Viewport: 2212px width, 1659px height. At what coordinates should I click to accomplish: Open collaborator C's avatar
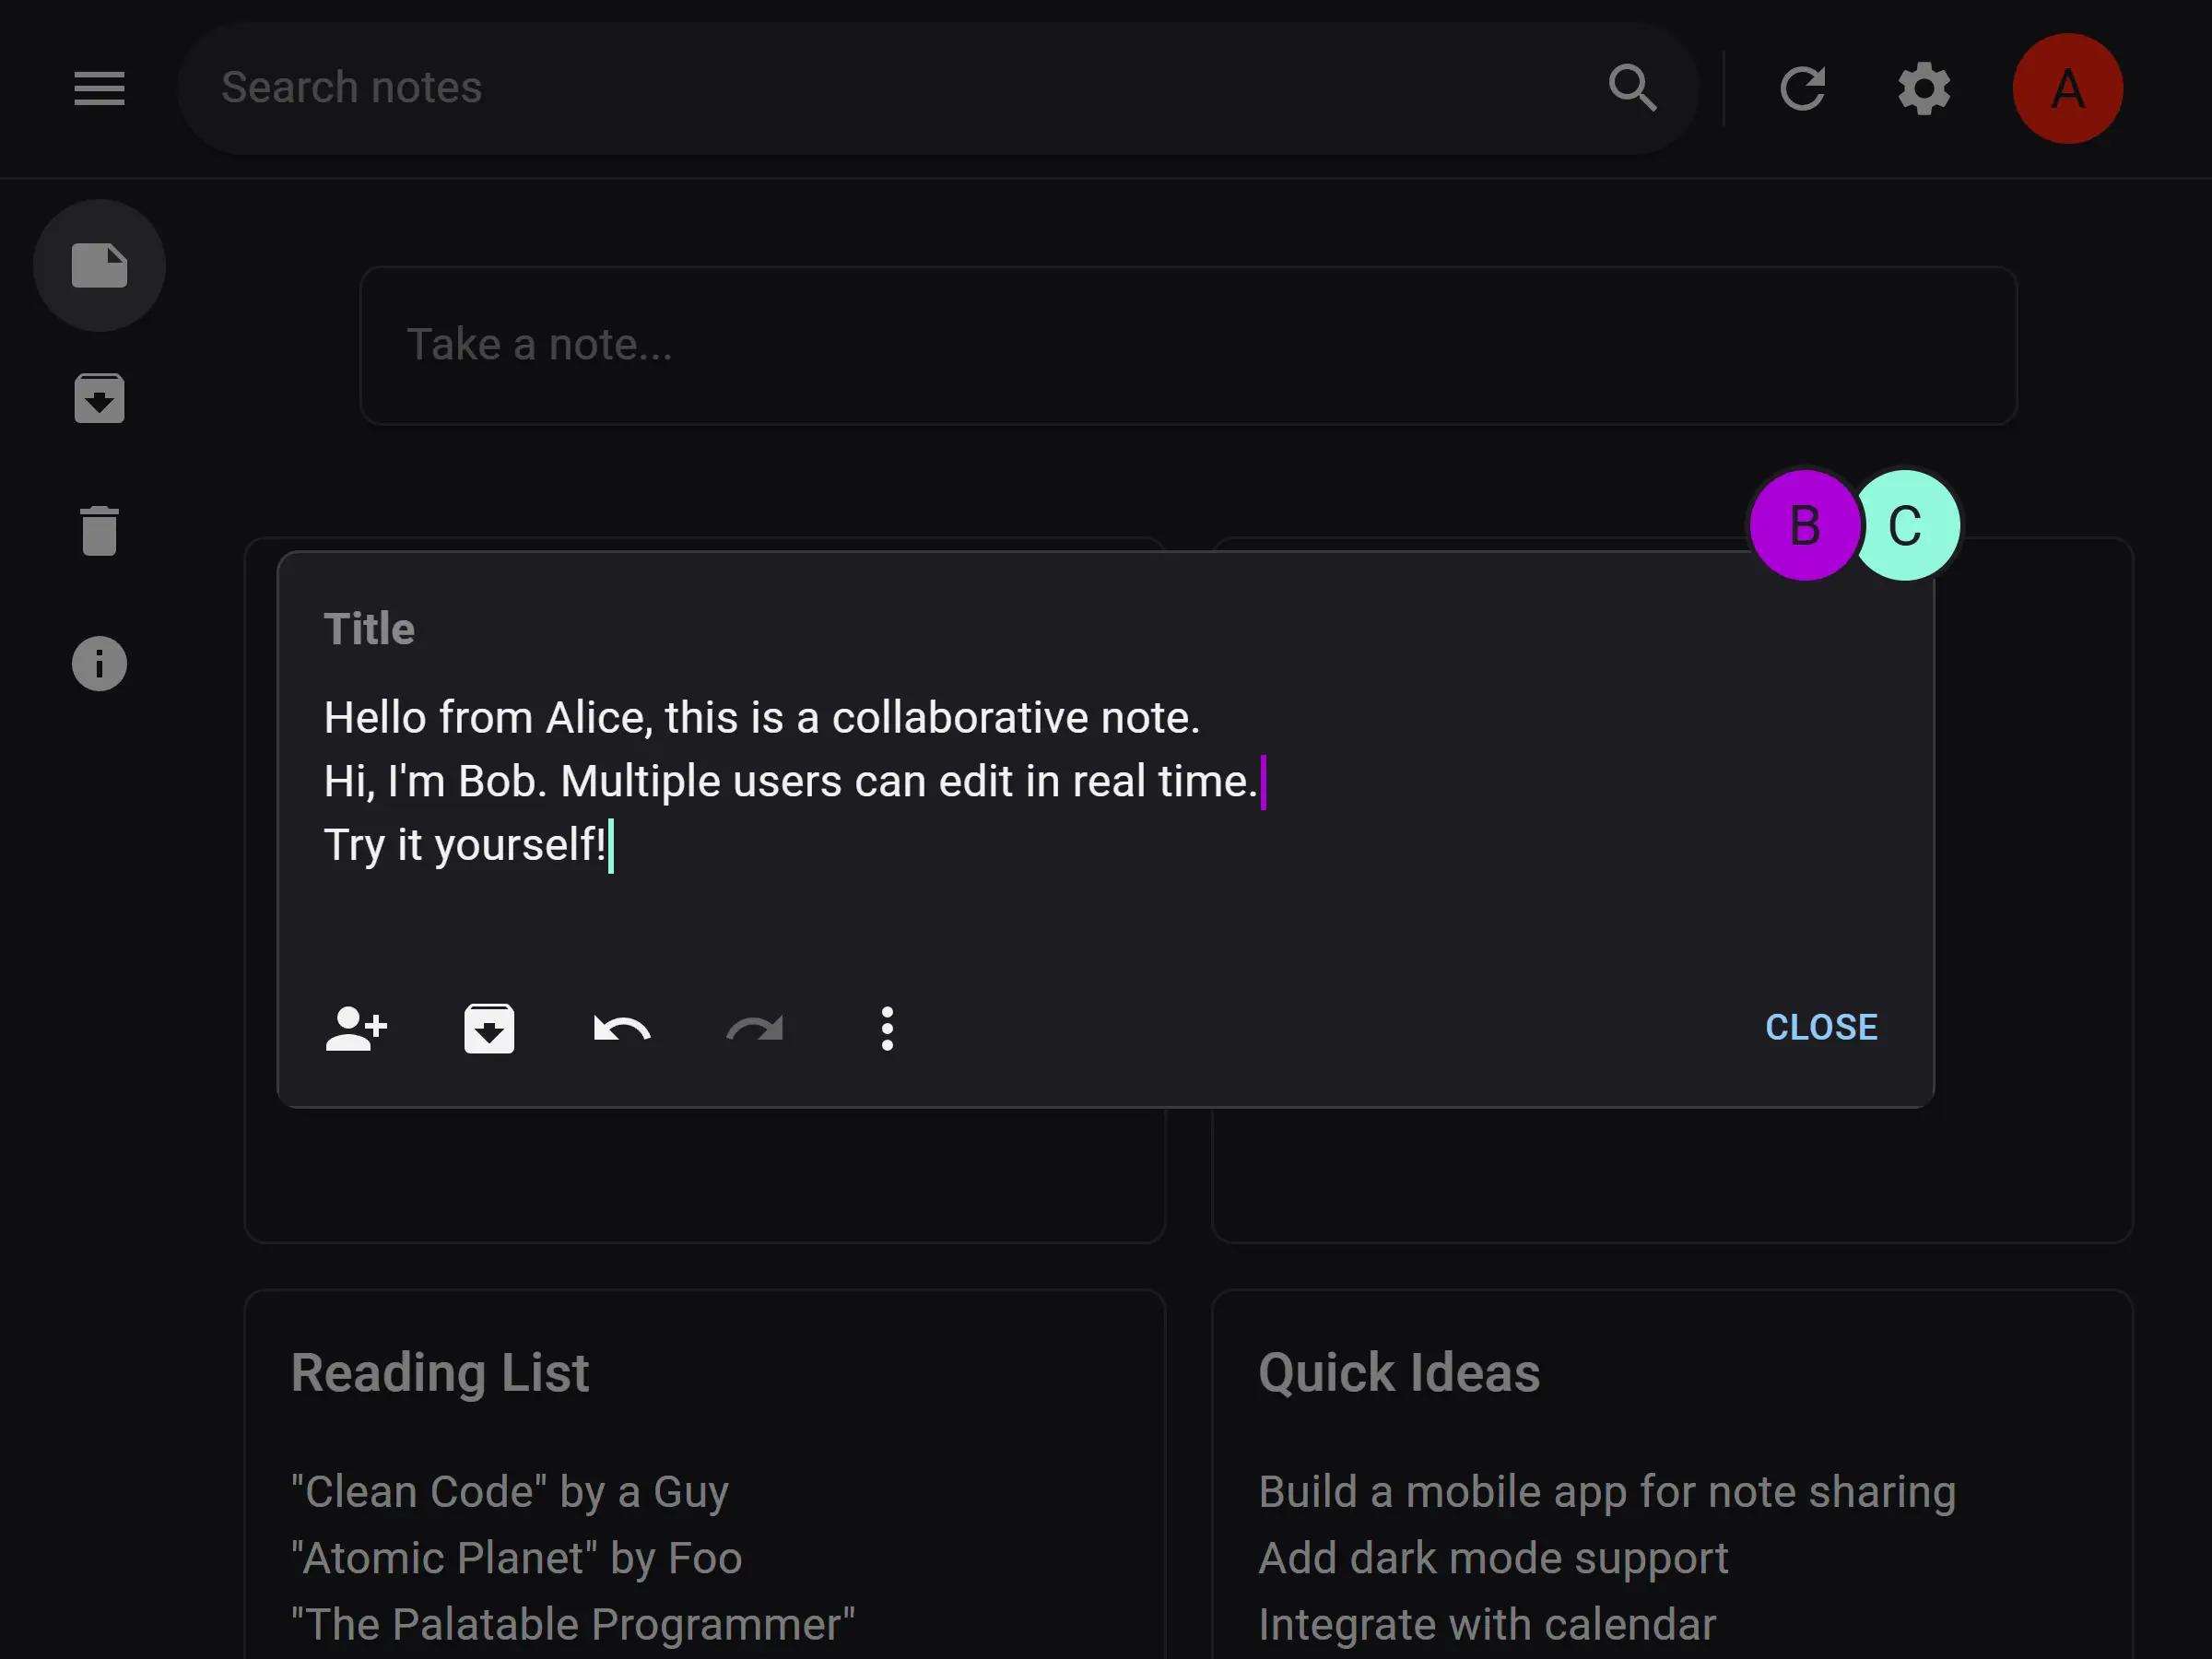[x=1906, y=526]
